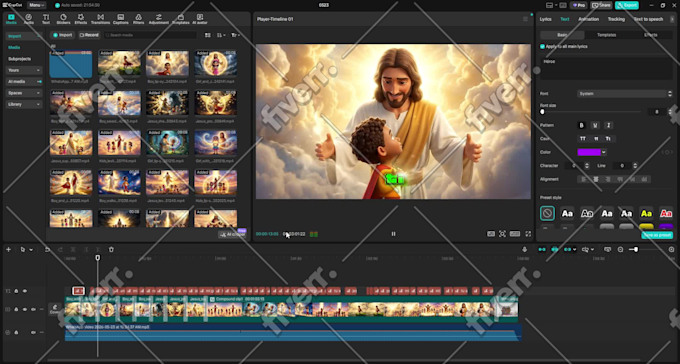The width and height of the screenshot is (680, 364).
Task: Click the Import button
Action: [x=62, y=35]
